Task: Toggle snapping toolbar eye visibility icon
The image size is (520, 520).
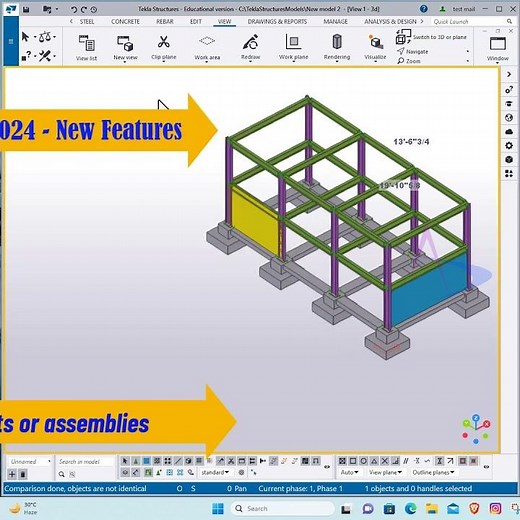Action: click(x=486, y=467)
